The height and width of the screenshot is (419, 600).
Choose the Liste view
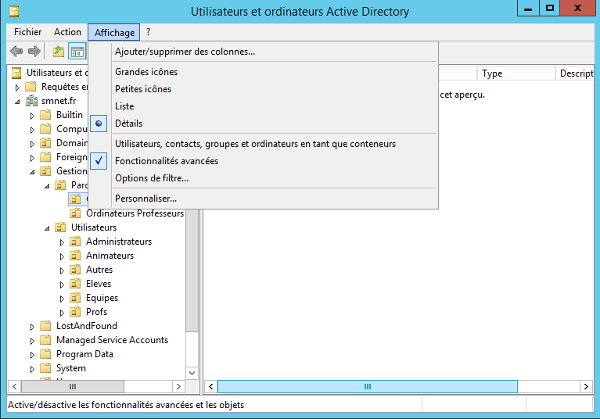coord(263,106)
